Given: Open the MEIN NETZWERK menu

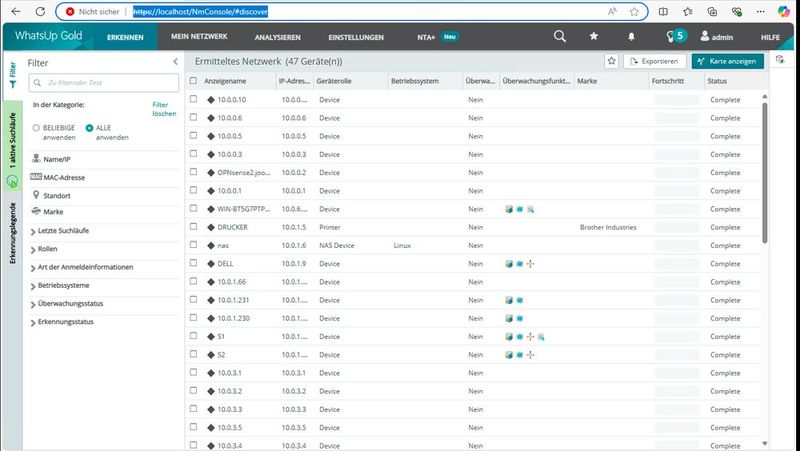Looking at the screenshot, I should (x=200, y=36).
